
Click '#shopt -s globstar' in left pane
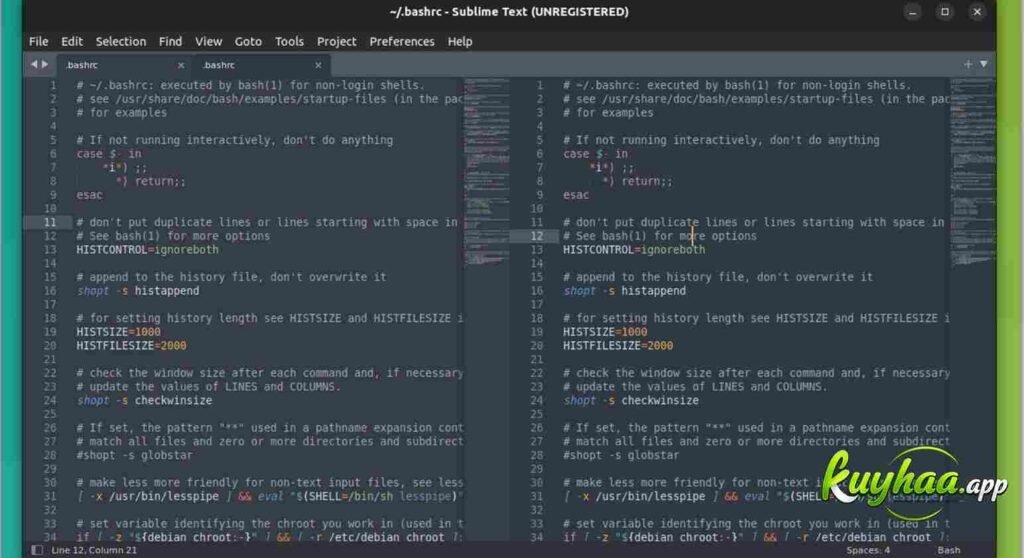pyautogui.click(x=135, y=455)
